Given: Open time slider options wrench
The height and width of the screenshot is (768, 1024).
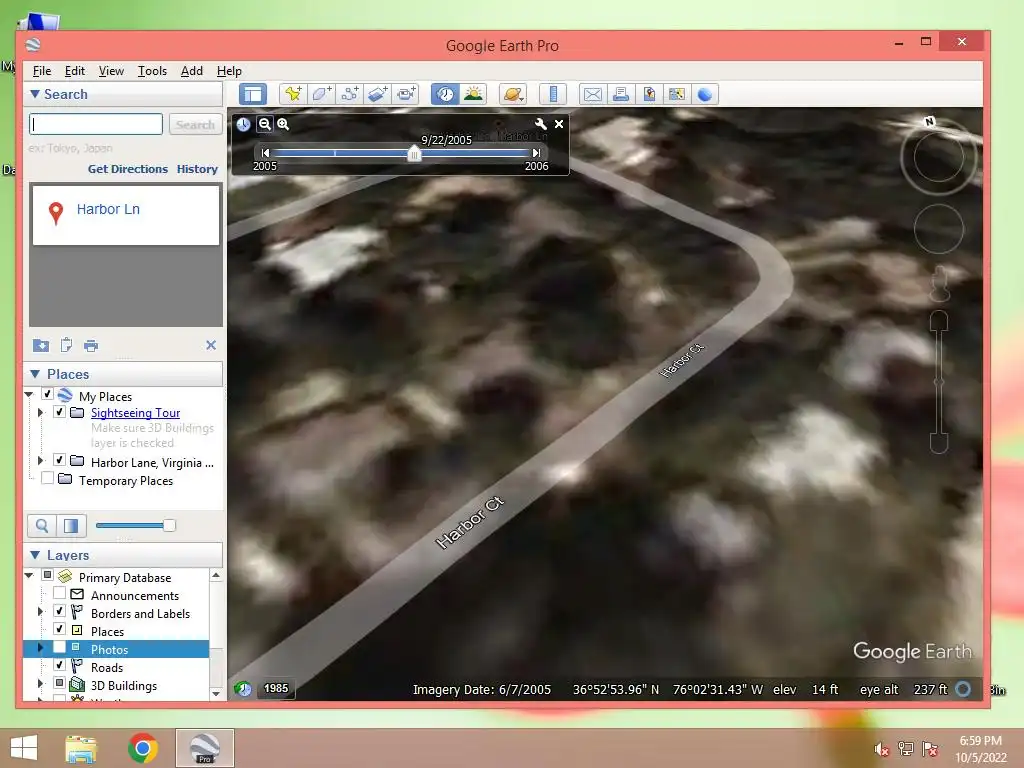Looking at the screenshot, I should 540,123.
